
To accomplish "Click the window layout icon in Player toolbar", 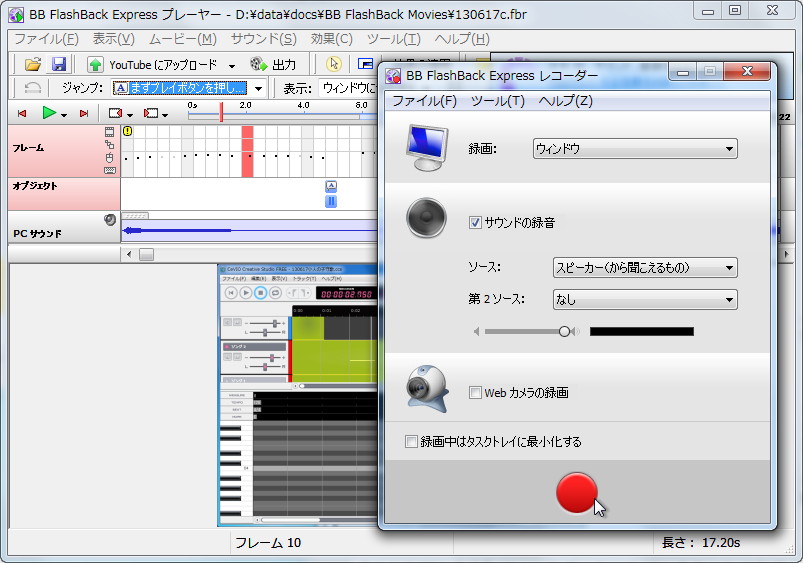I will point(366,64).
